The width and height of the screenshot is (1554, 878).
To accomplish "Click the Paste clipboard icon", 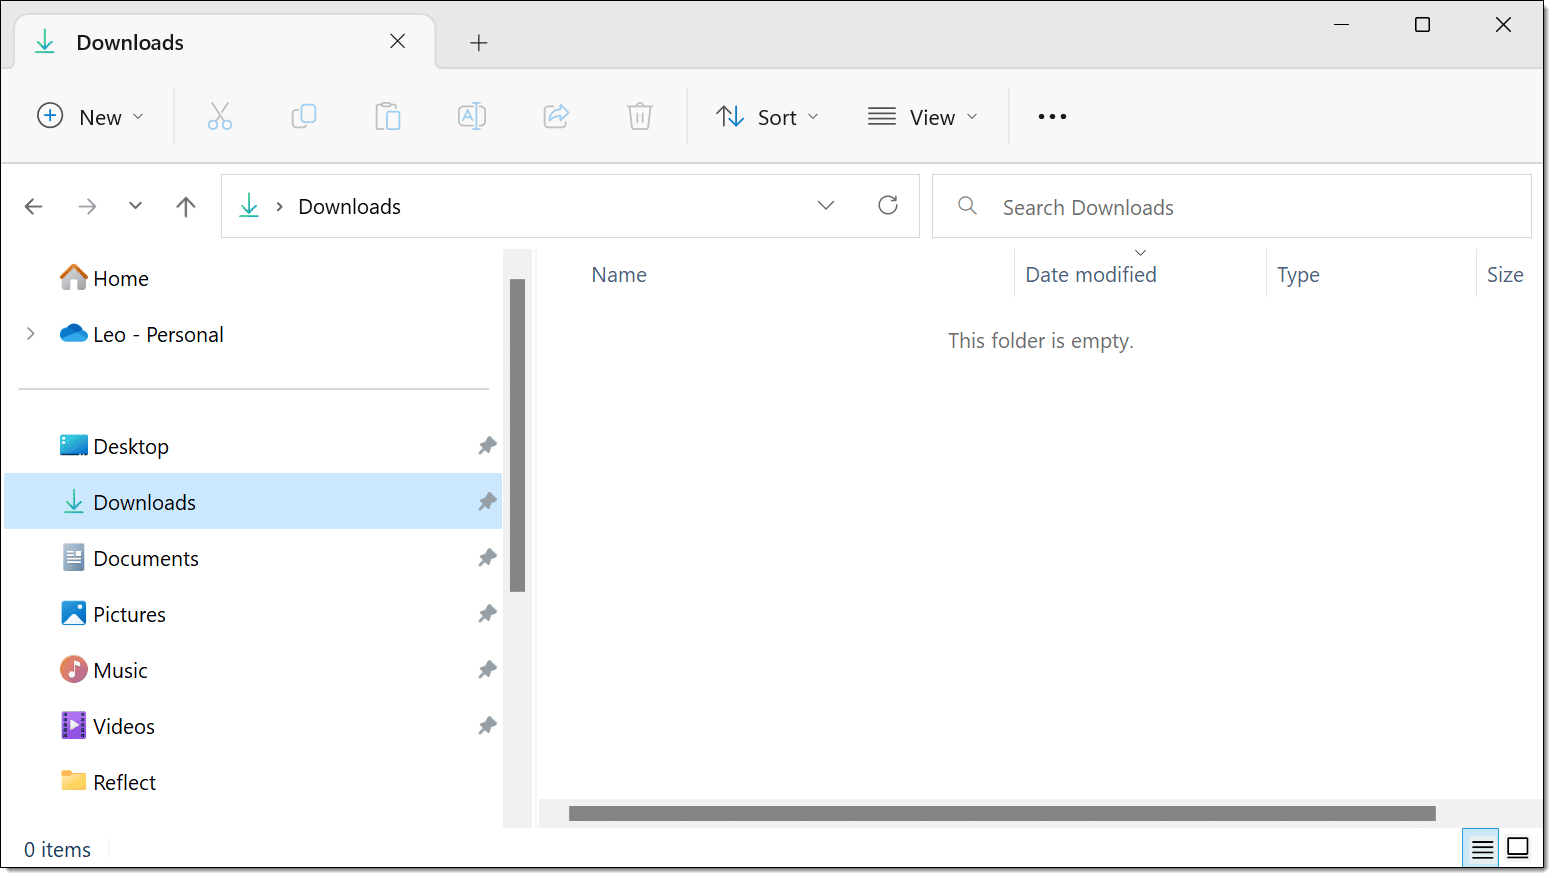I will pos(388,117).
